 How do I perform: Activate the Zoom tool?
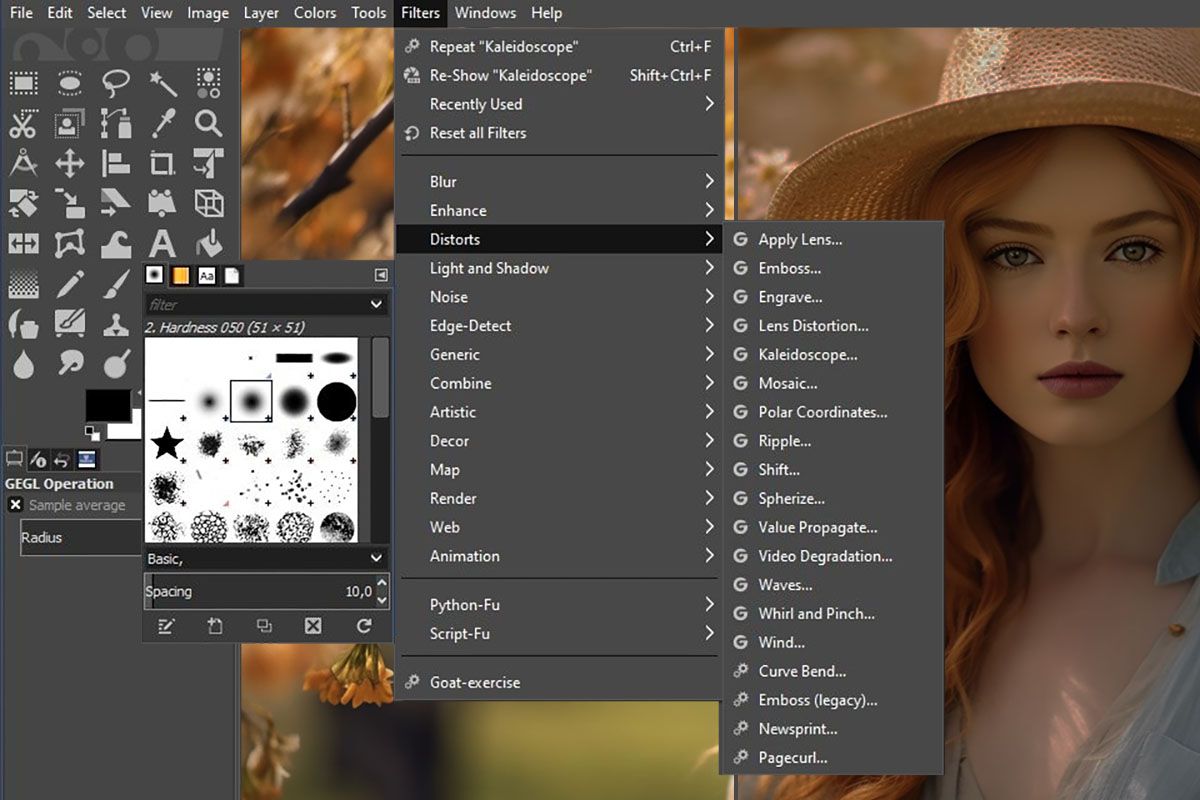[x=208, y=124]
